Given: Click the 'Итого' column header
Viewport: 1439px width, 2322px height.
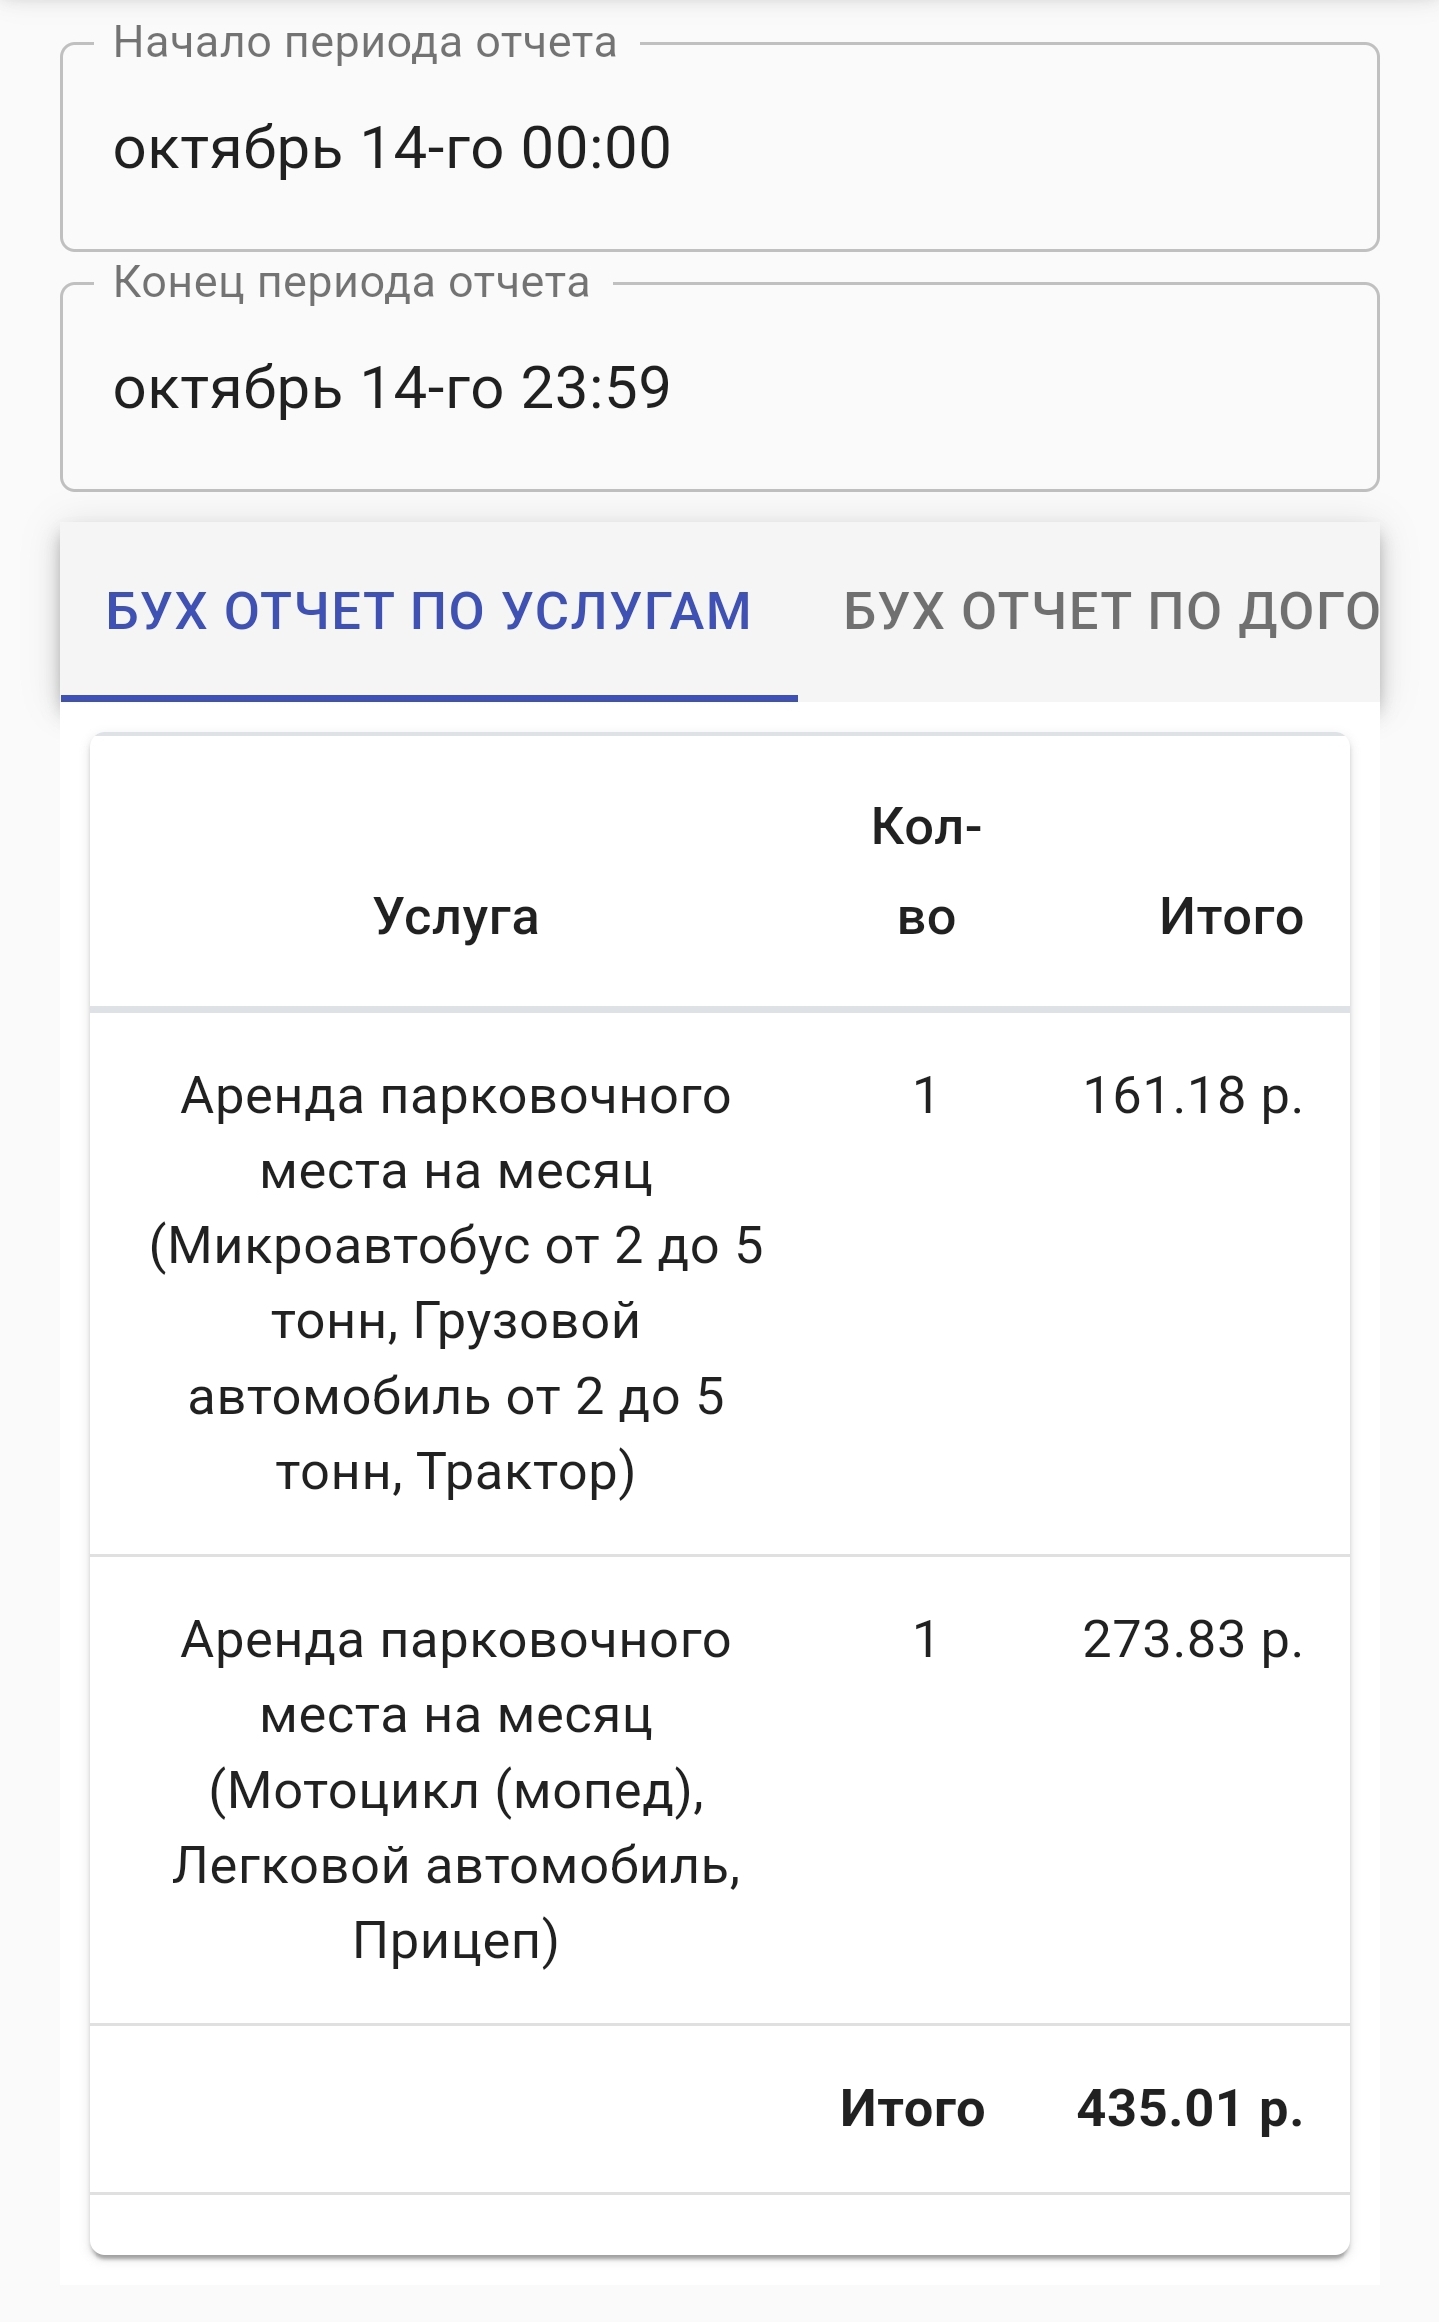Looking at the screenshot, I should 1231,916.
